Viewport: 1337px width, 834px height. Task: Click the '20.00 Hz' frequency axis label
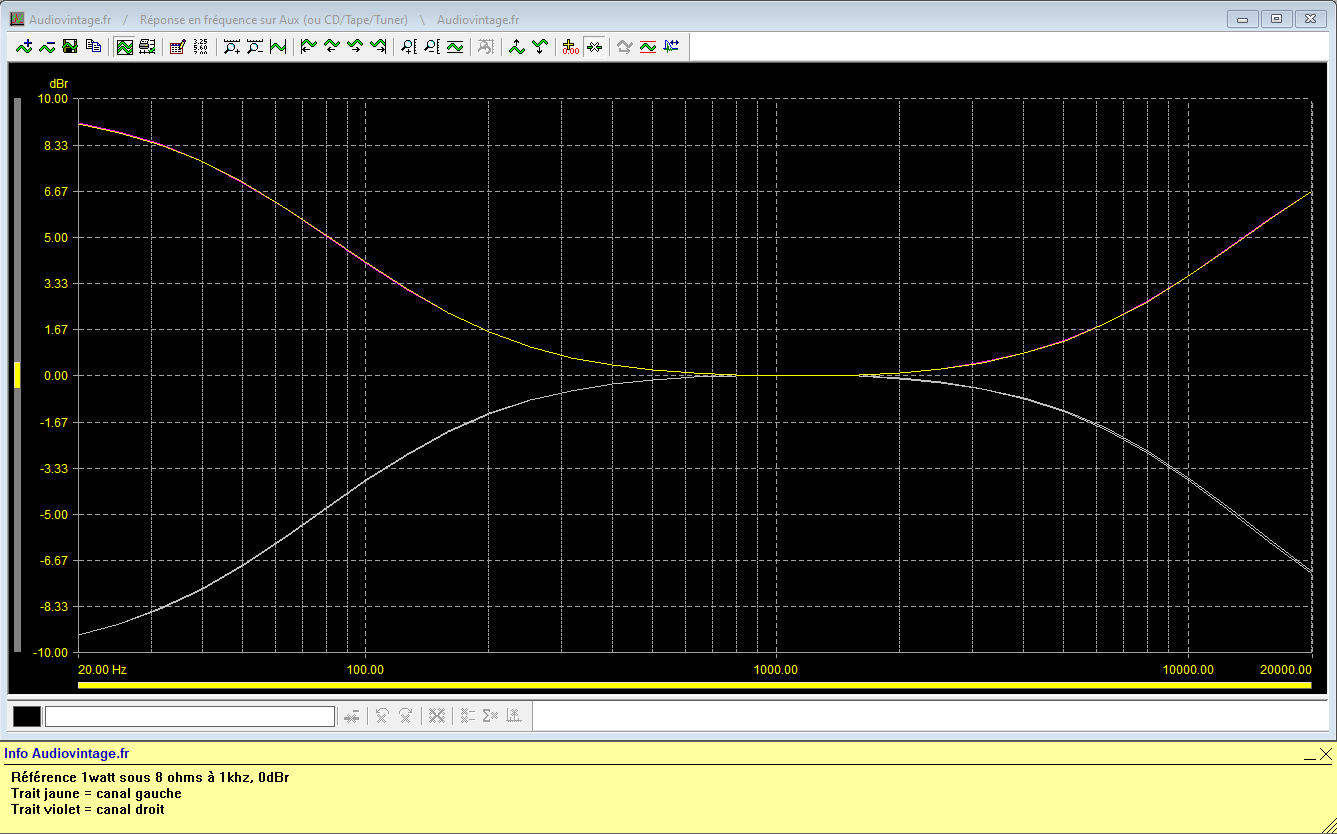point(103,669)
